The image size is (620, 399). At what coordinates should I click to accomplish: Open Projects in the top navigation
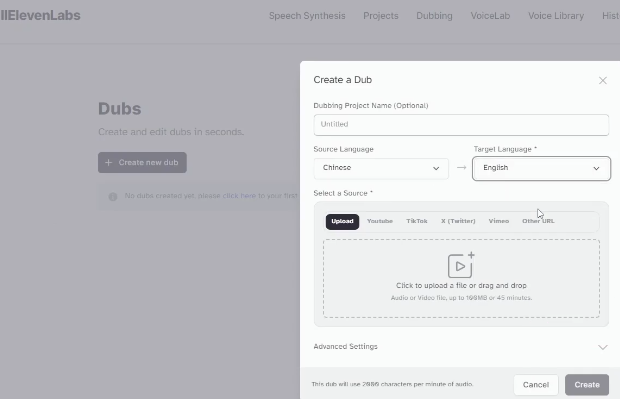point(381,16)
